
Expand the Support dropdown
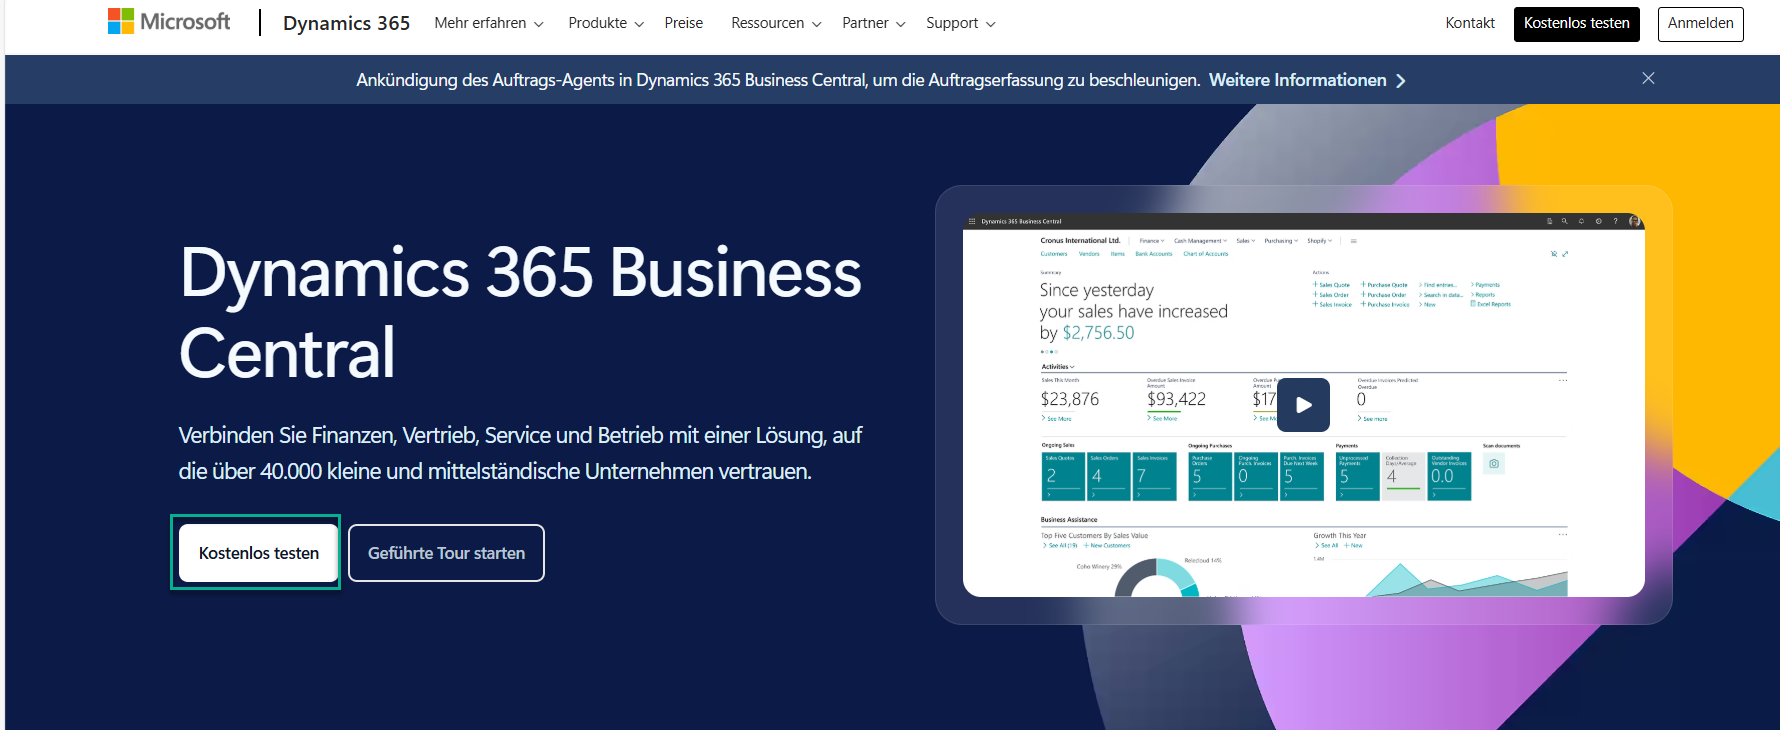point(960,23)
